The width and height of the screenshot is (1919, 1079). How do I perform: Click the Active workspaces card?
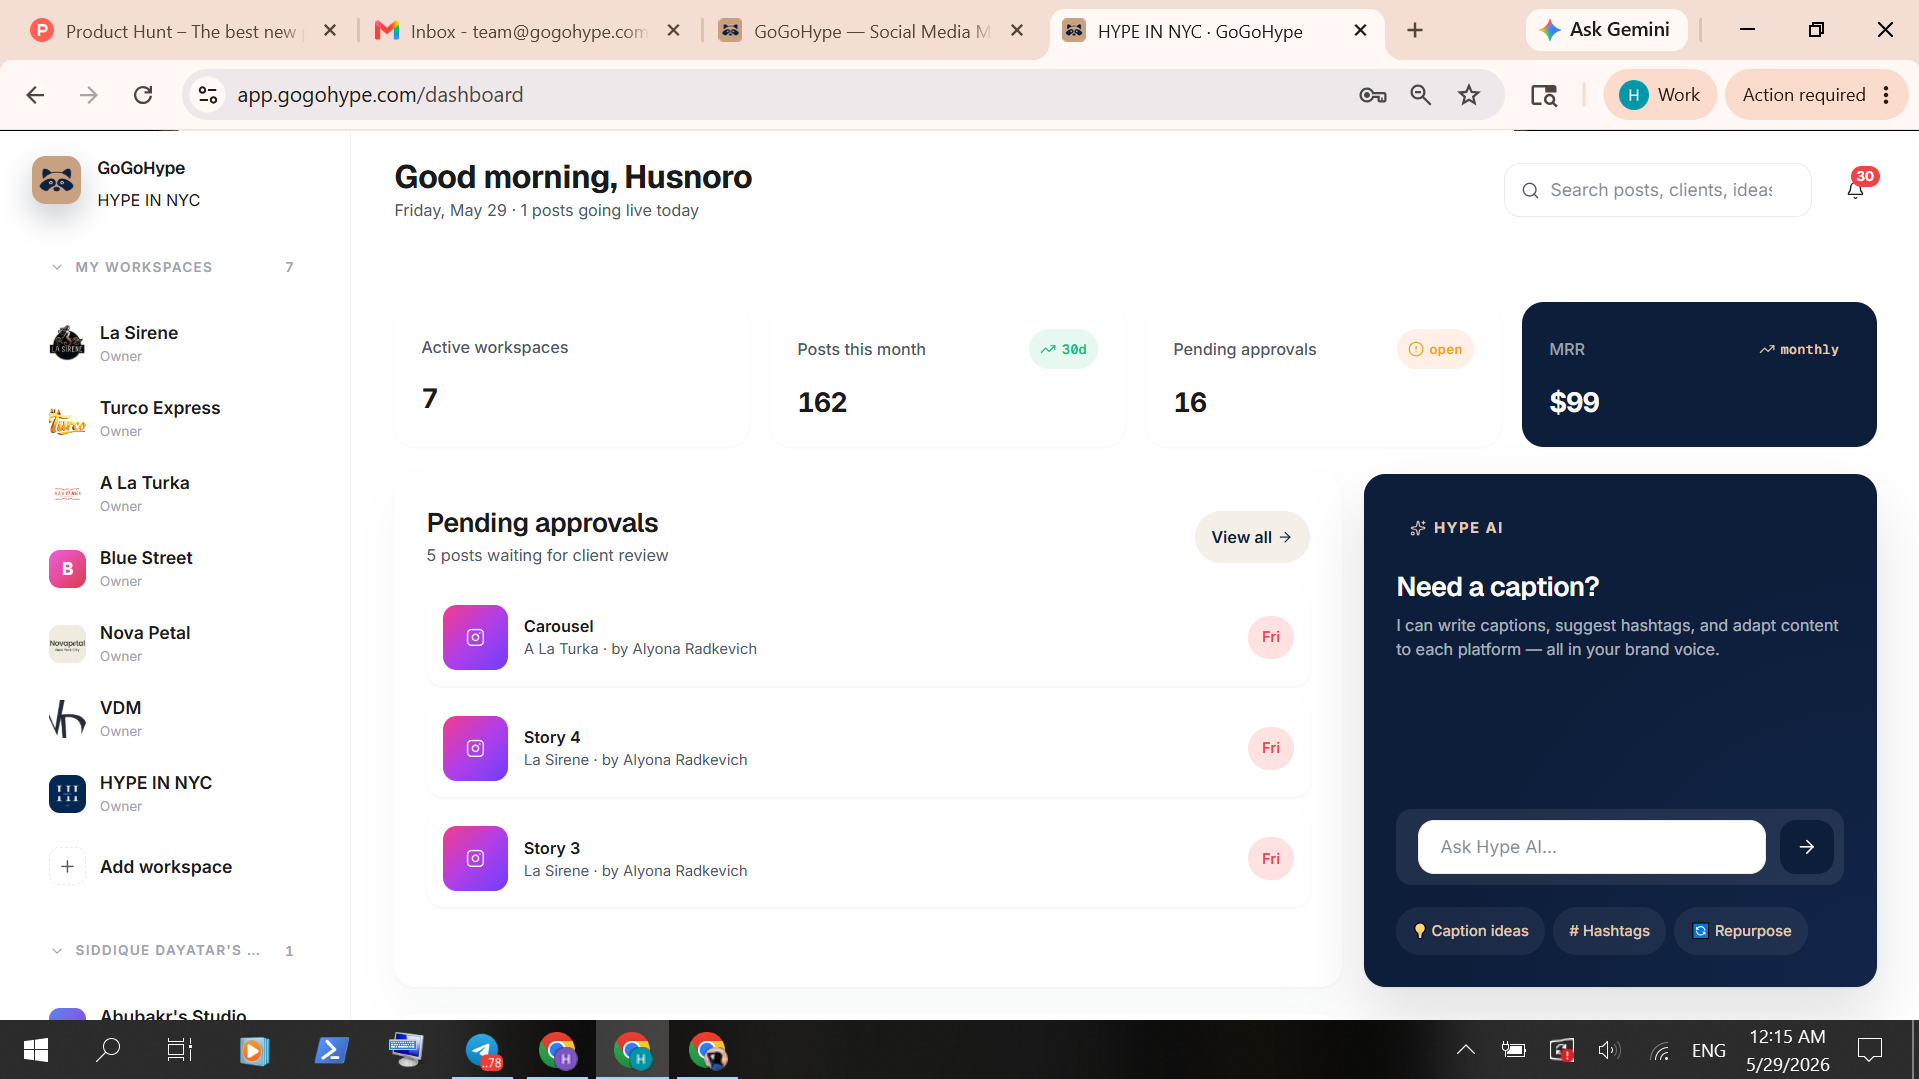(571, 375)
